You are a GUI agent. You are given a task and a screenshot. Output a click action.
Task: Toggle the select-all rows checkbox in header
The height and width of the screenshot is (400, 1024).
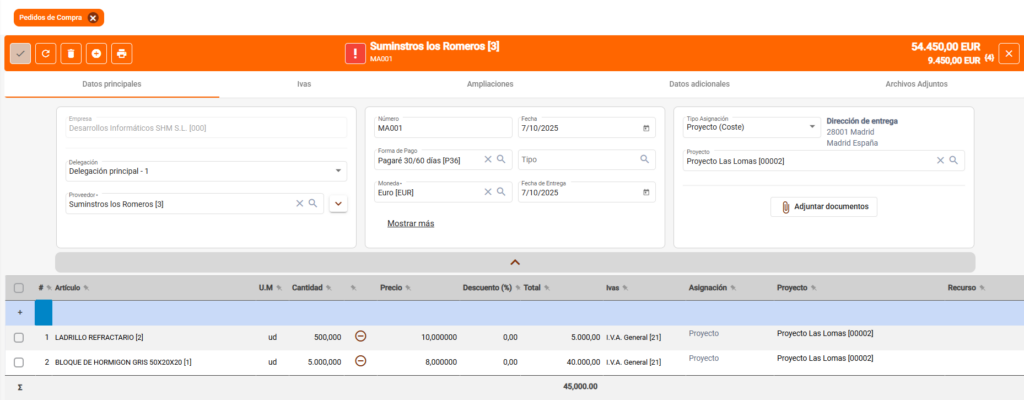pos(19,288)
